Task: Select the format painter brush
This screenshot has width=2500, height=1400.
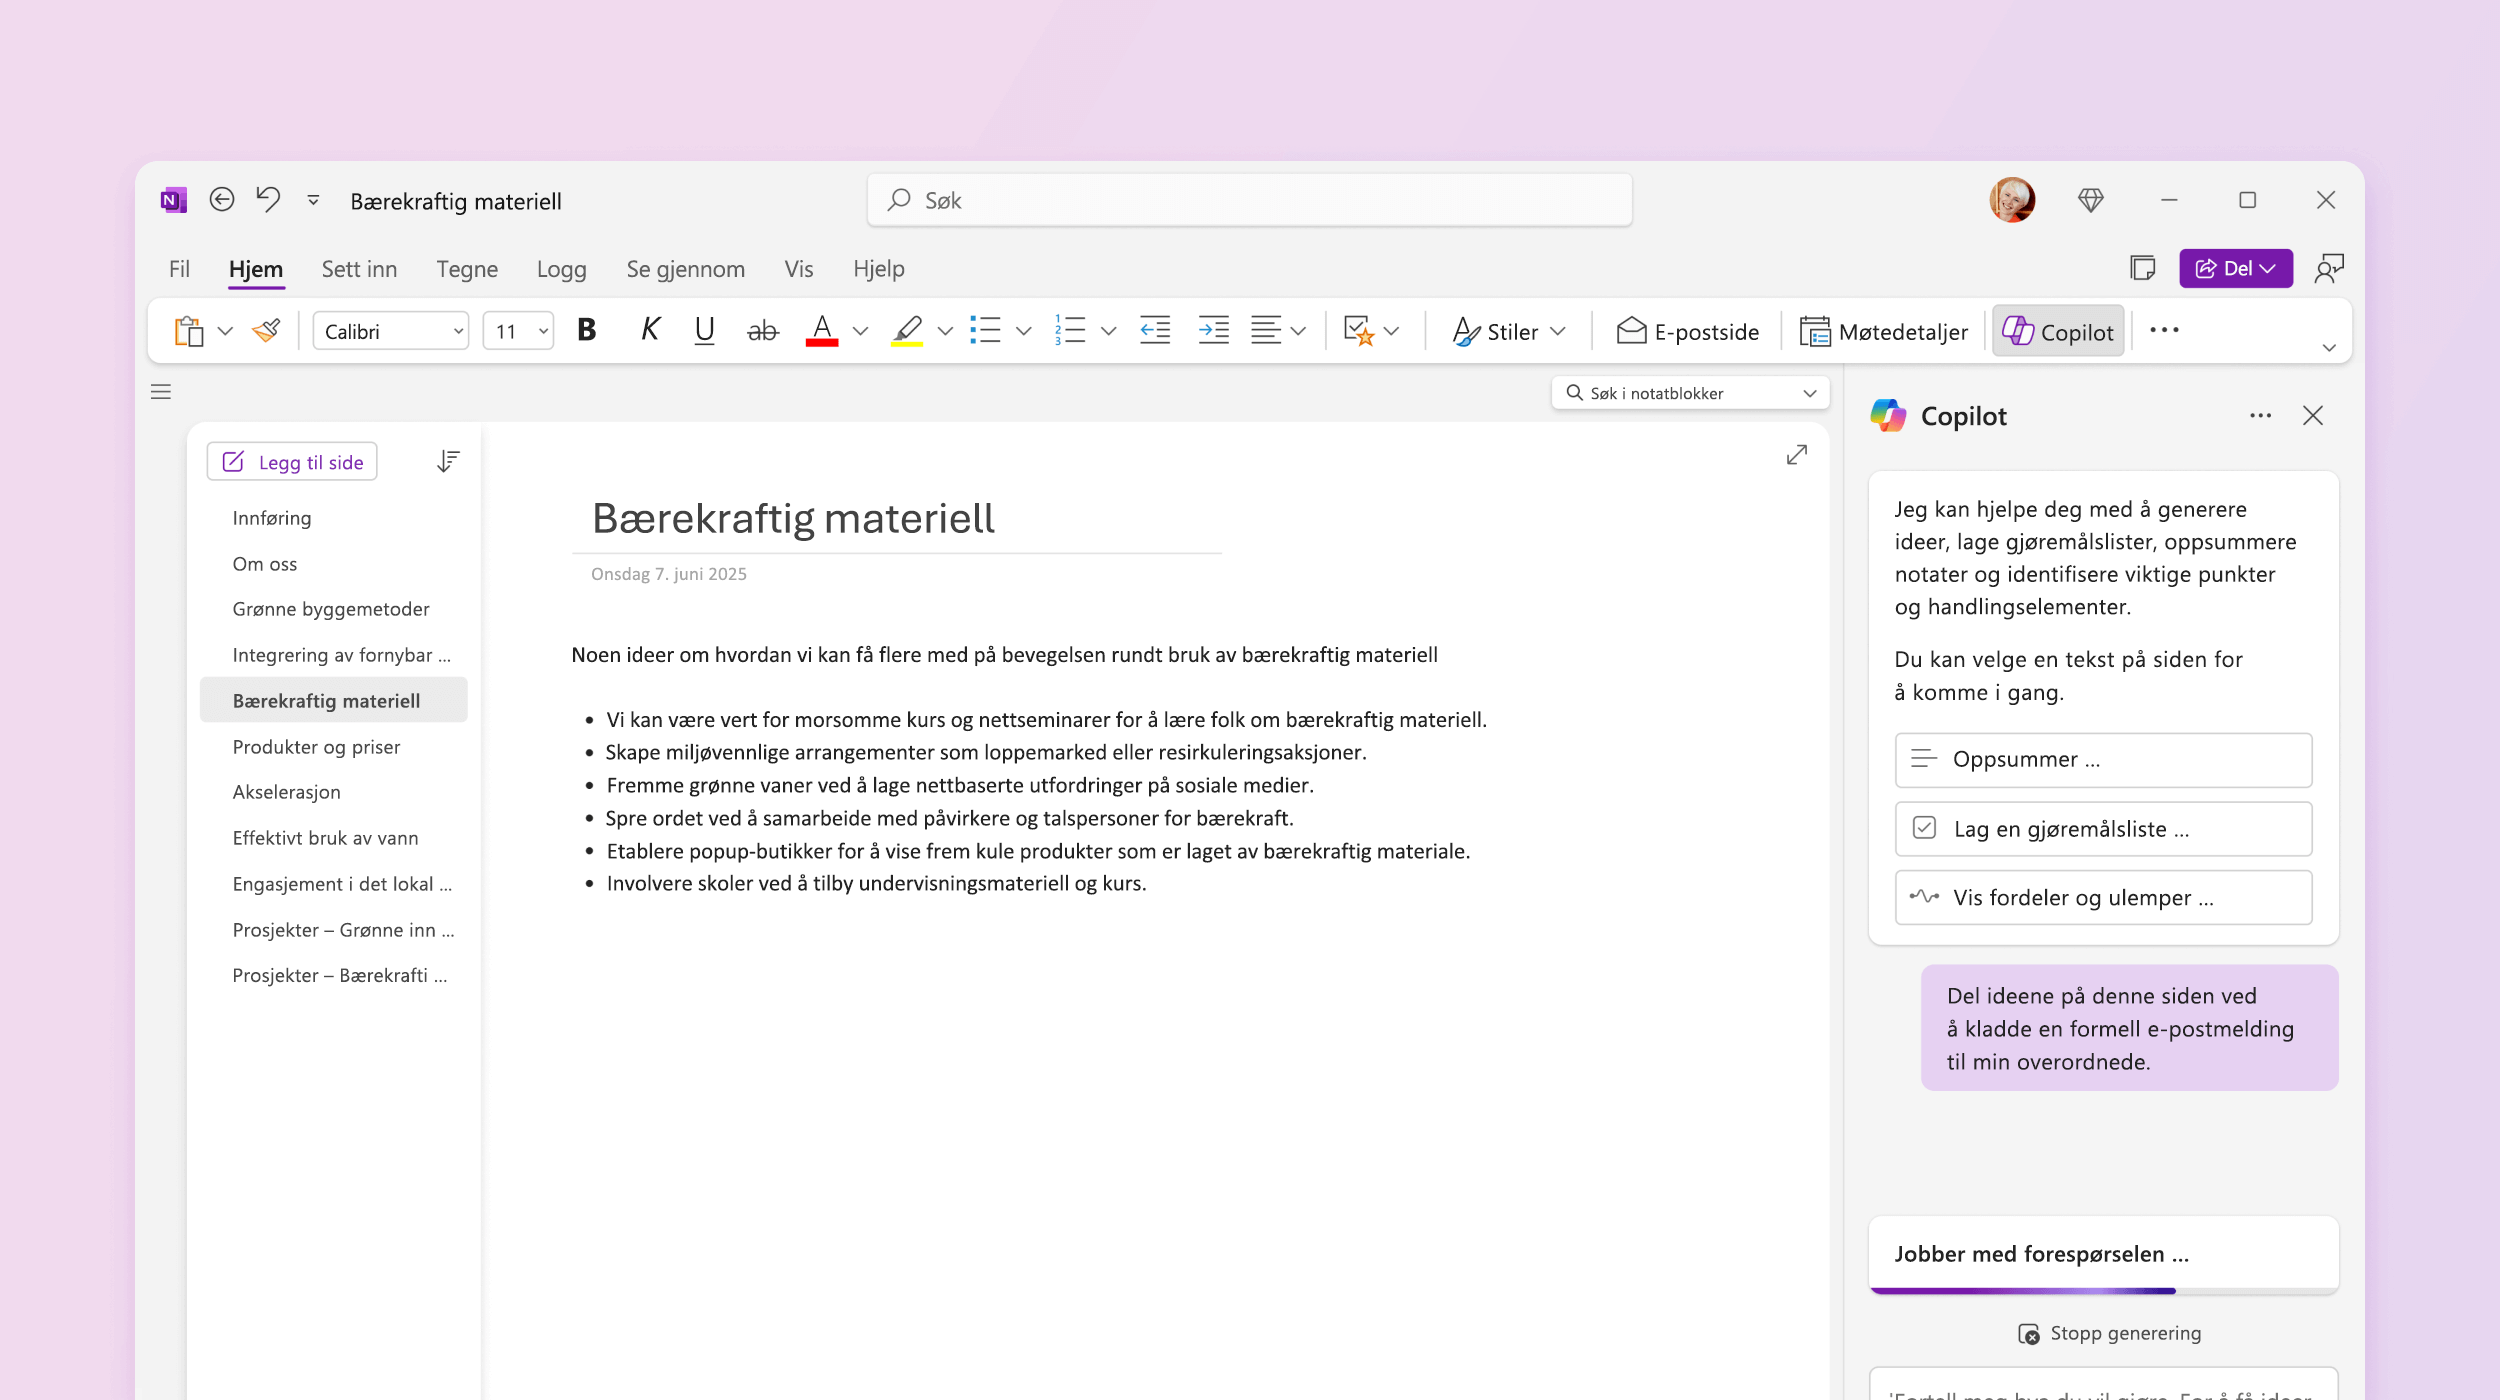Action: point(266,330)
